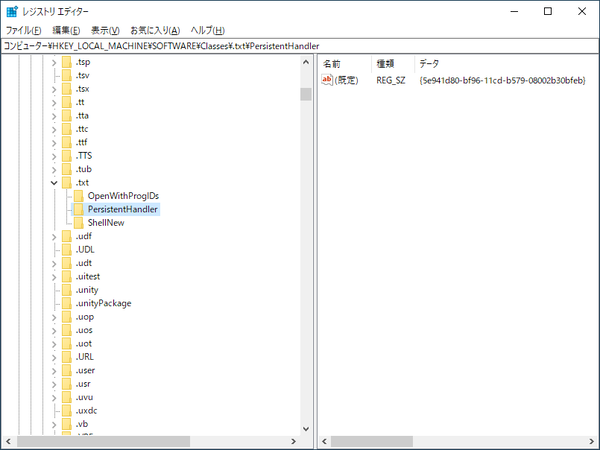This screenshot has width=600, height=450.
Task: Expand the .ttc key
Action: point(54,129)
